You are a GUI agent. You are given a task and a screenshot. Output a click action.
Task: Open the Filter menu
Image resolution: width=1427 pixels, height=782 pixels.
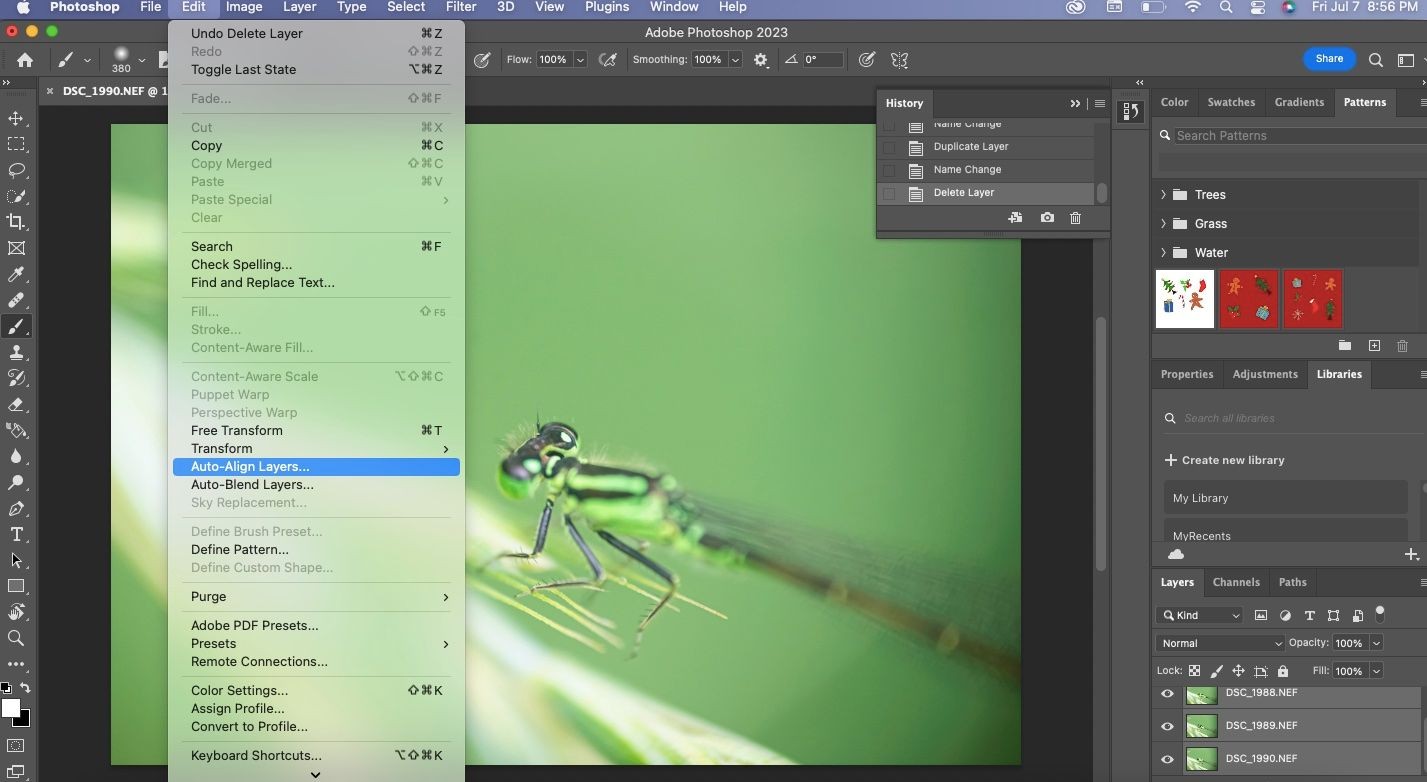point(460,7)
